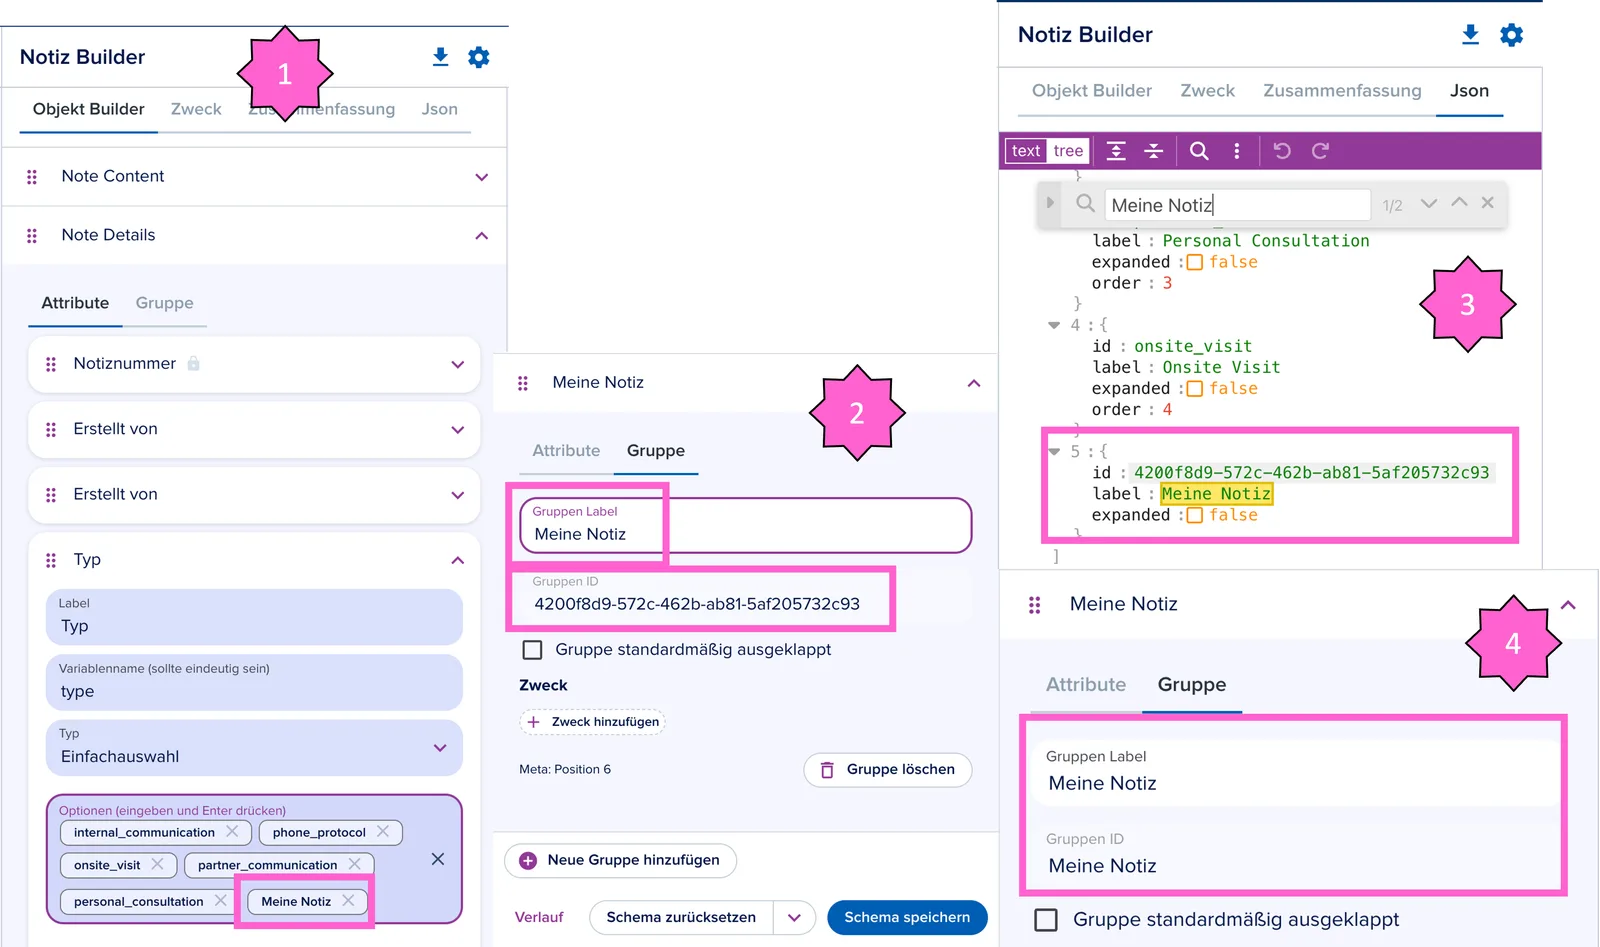Select Gruppe tab under Note Details
The image size is (1600, 947).
pyautogui.click(x=165, y=303)
